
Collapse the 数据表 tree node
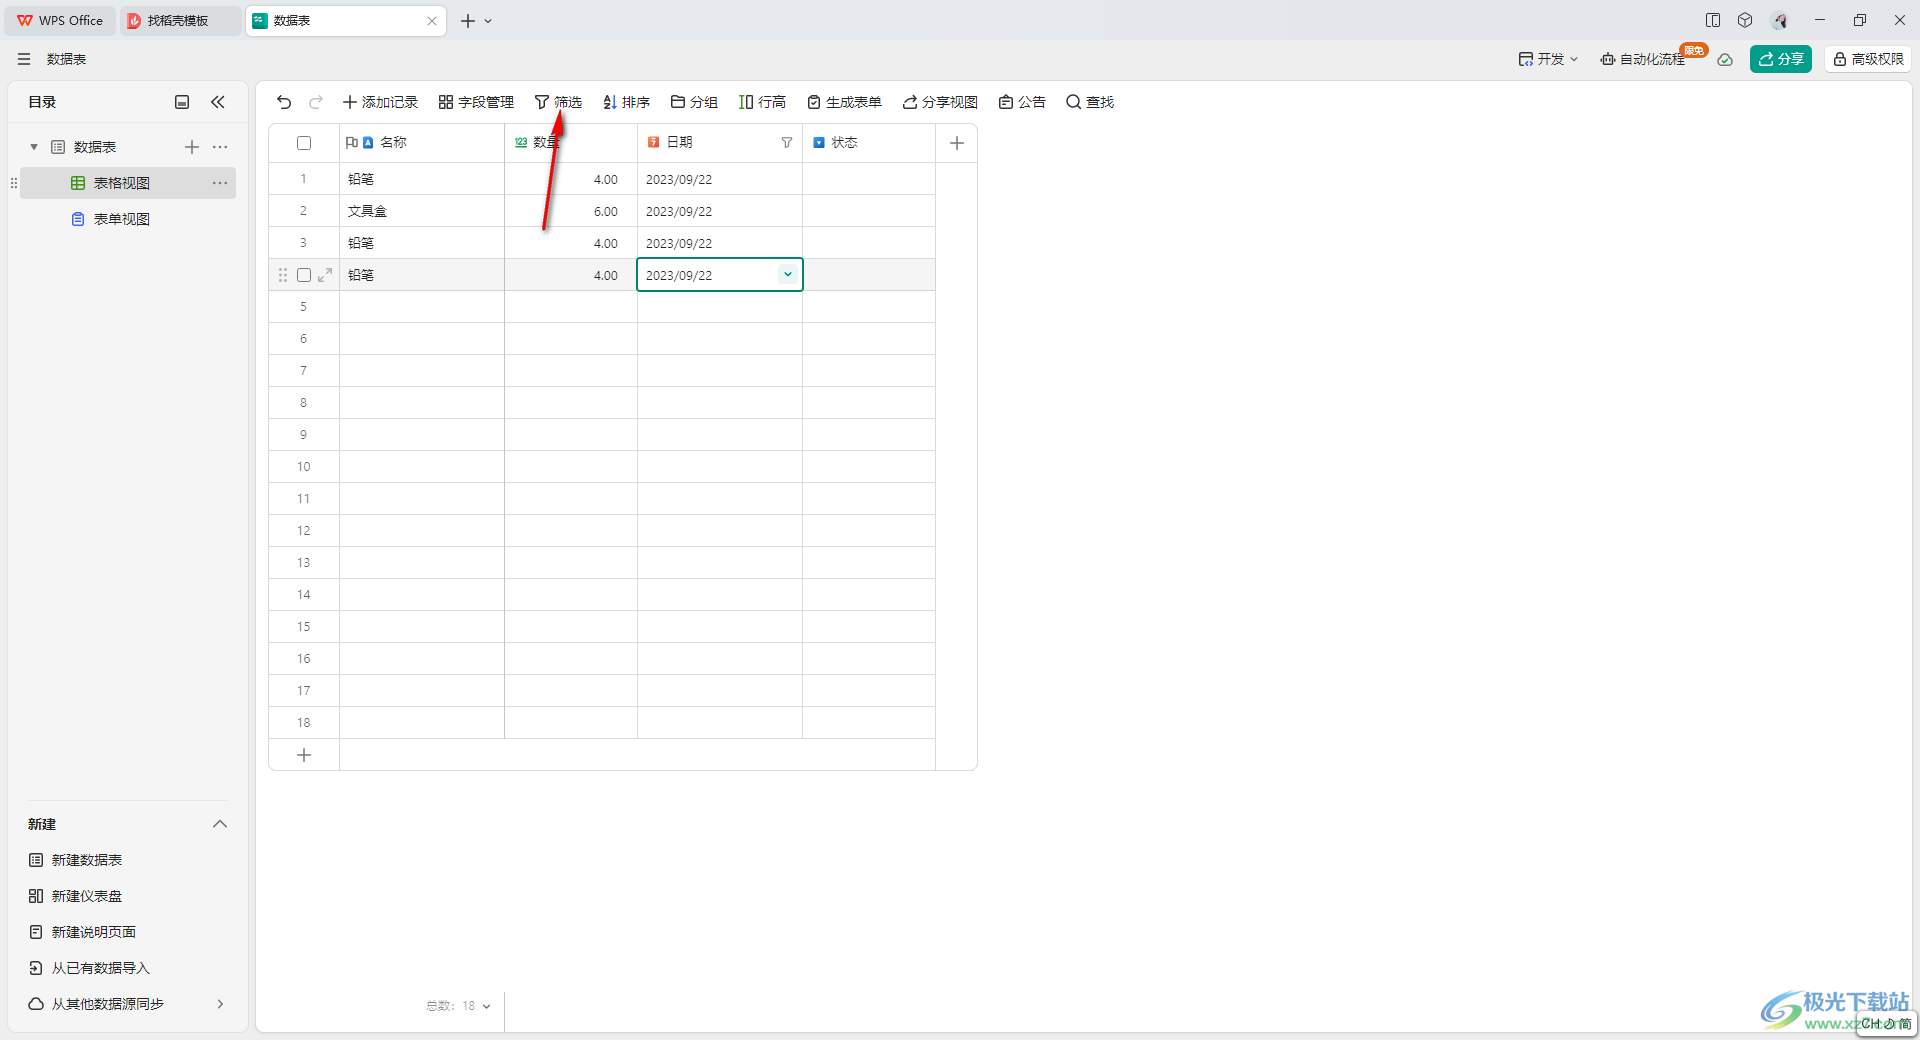click(34, 147)
